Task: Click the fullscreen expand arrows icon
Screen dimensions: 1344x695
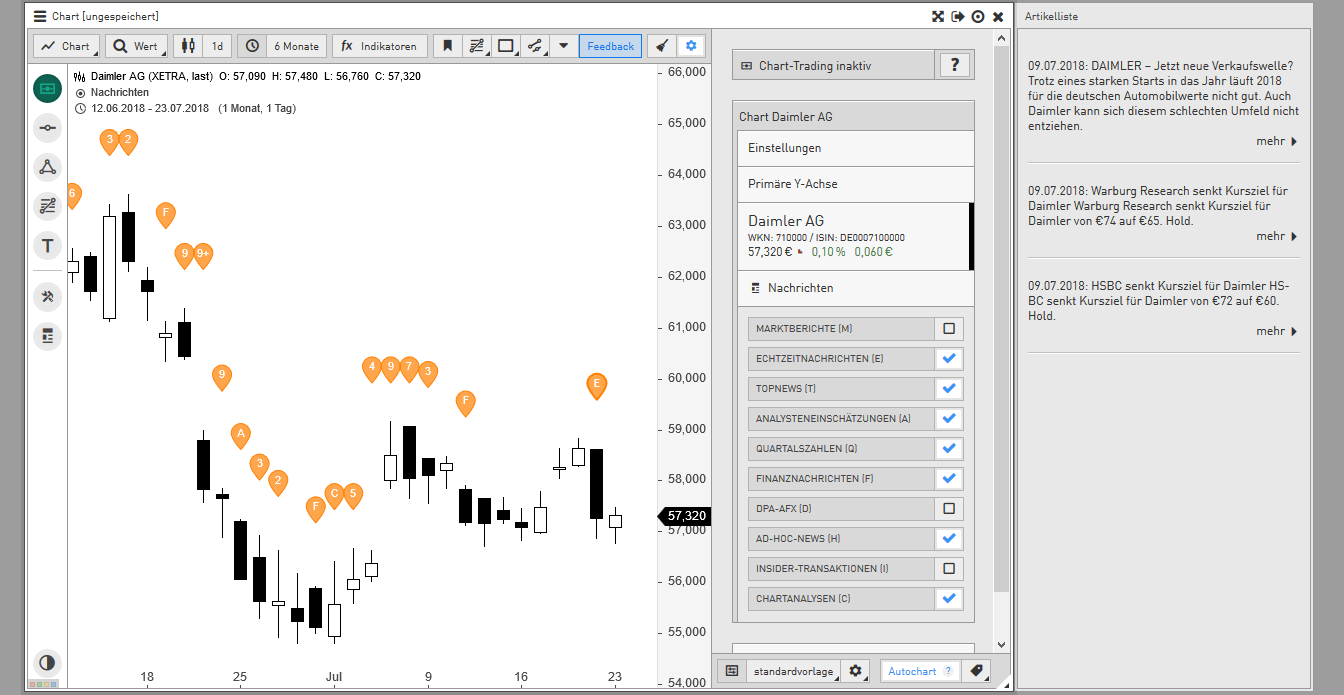Action: tap(938, 17)
